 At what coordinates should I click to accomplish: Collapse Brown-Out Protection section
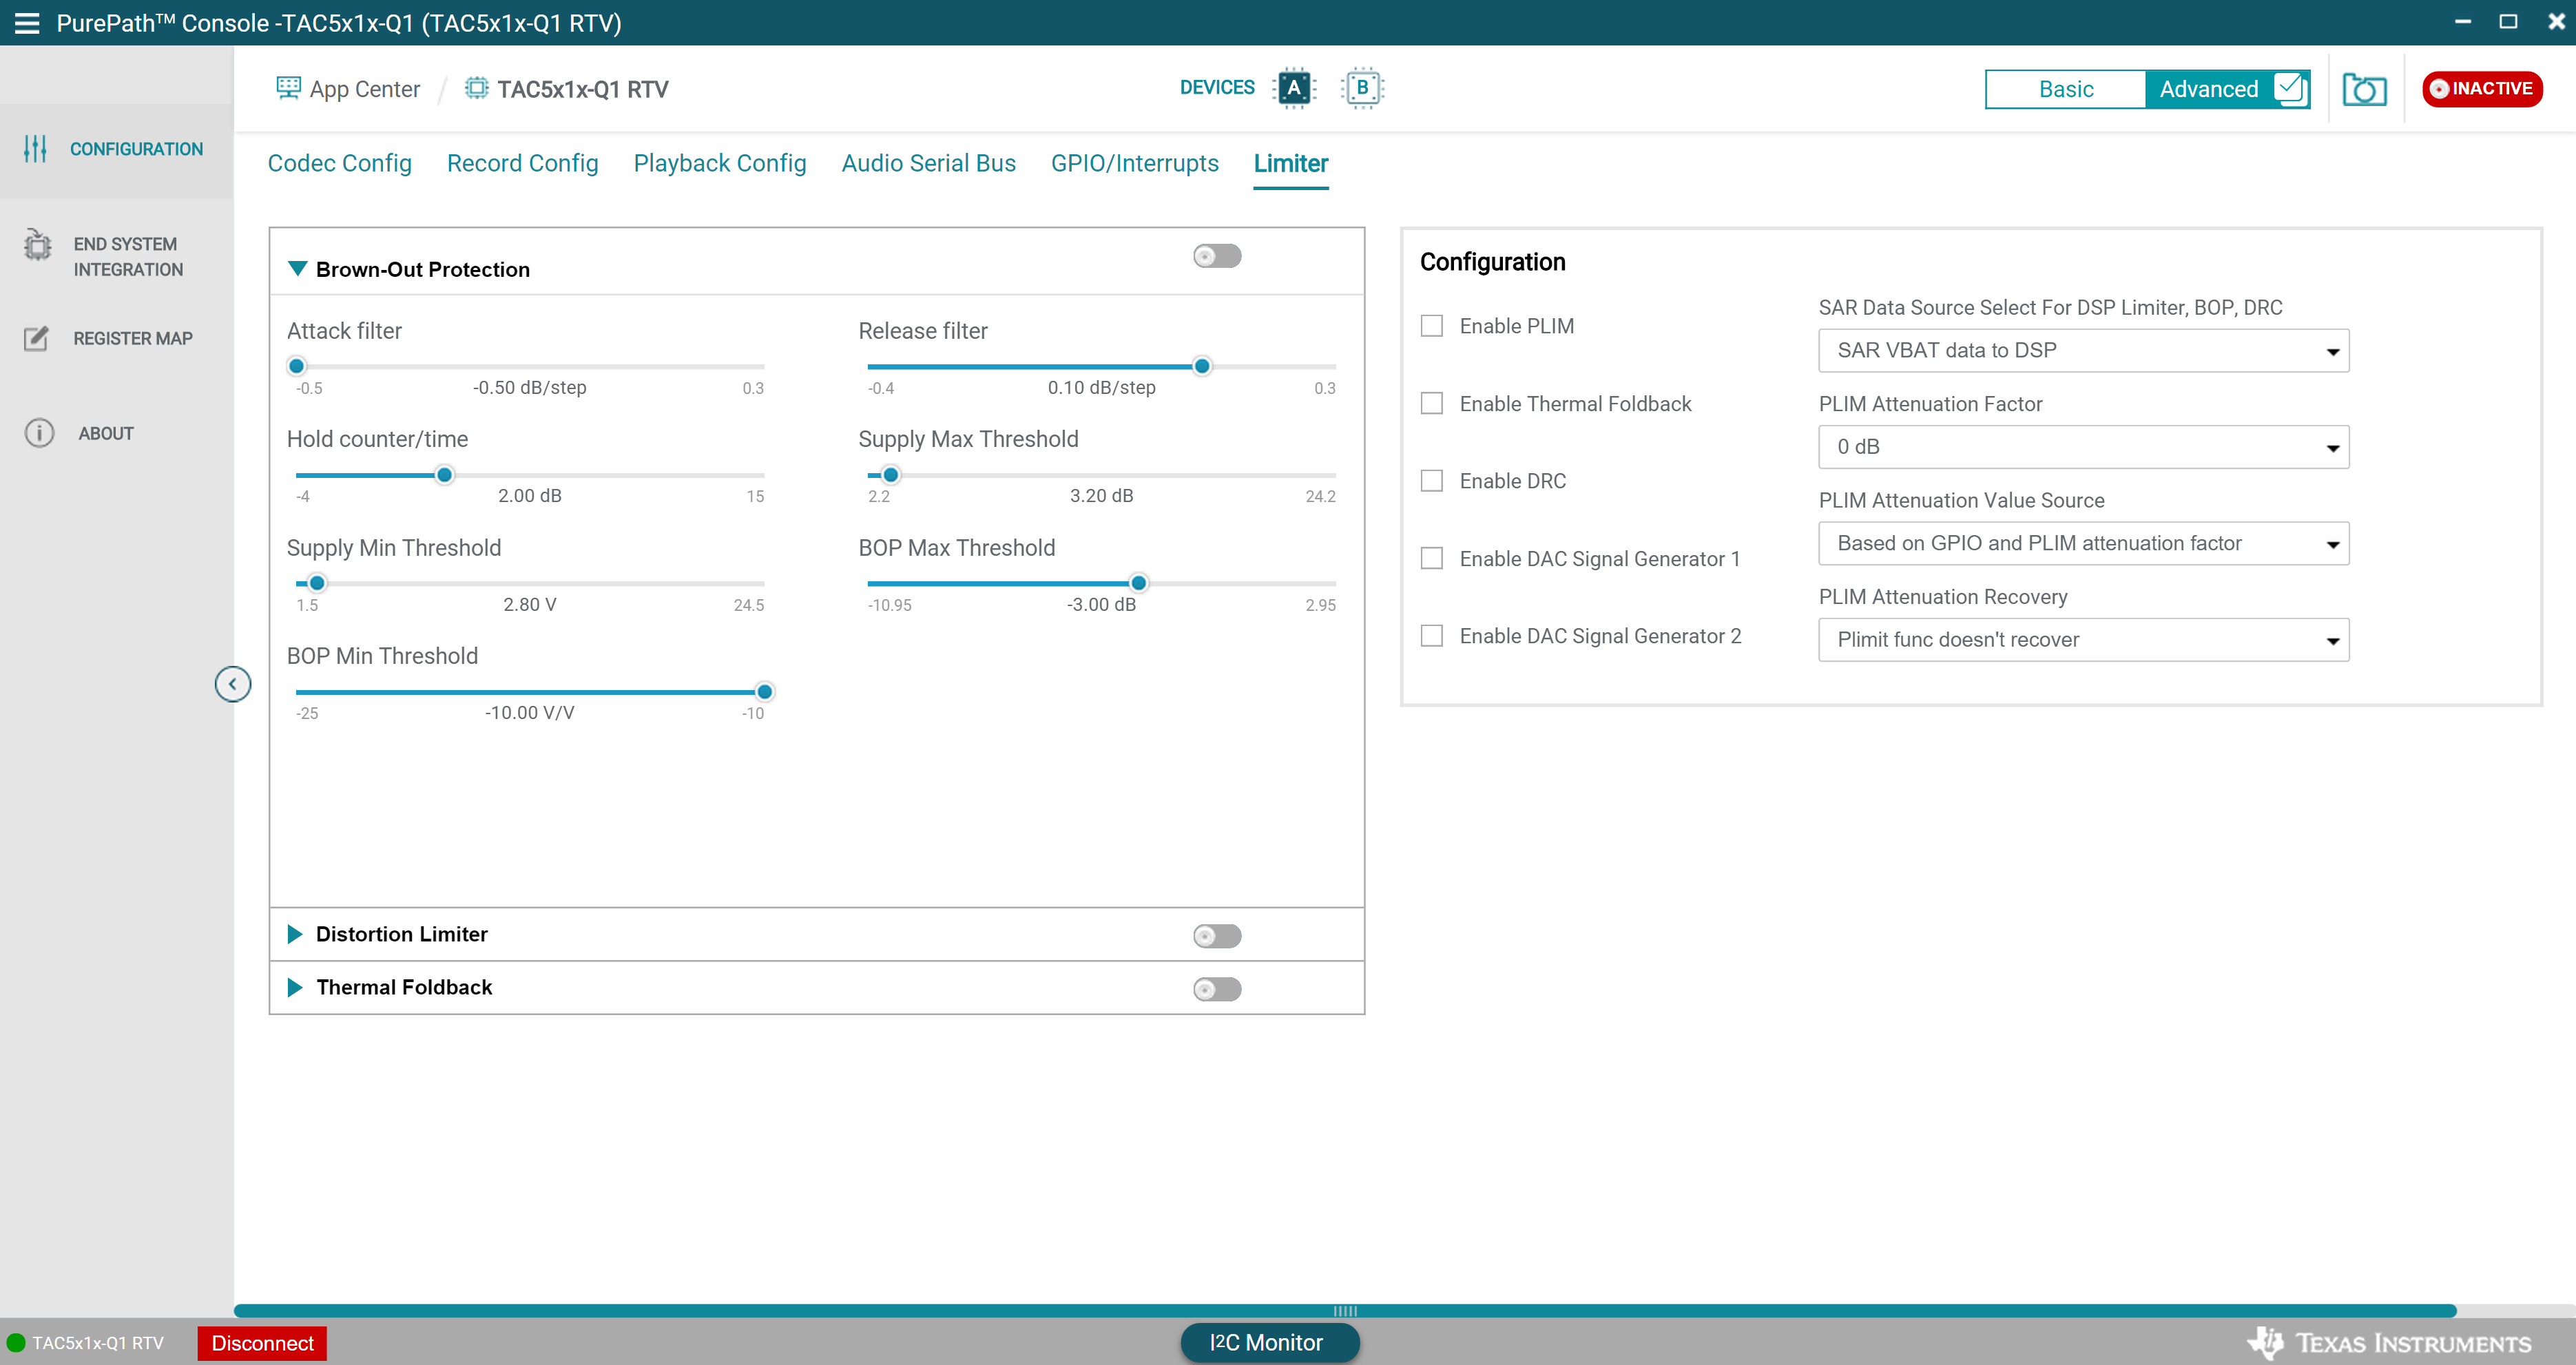(x=297, y=269)
